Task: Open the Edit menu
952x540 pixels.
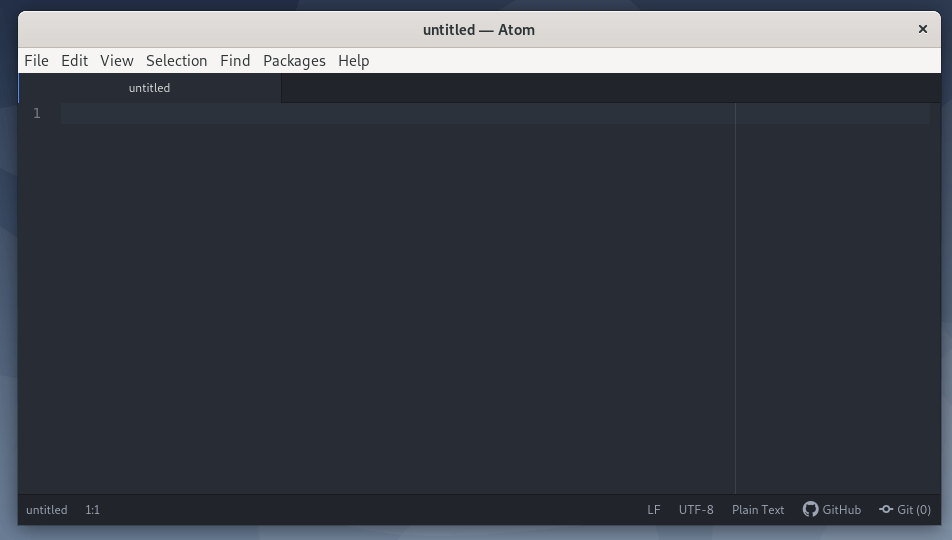Action: [75, 61]
